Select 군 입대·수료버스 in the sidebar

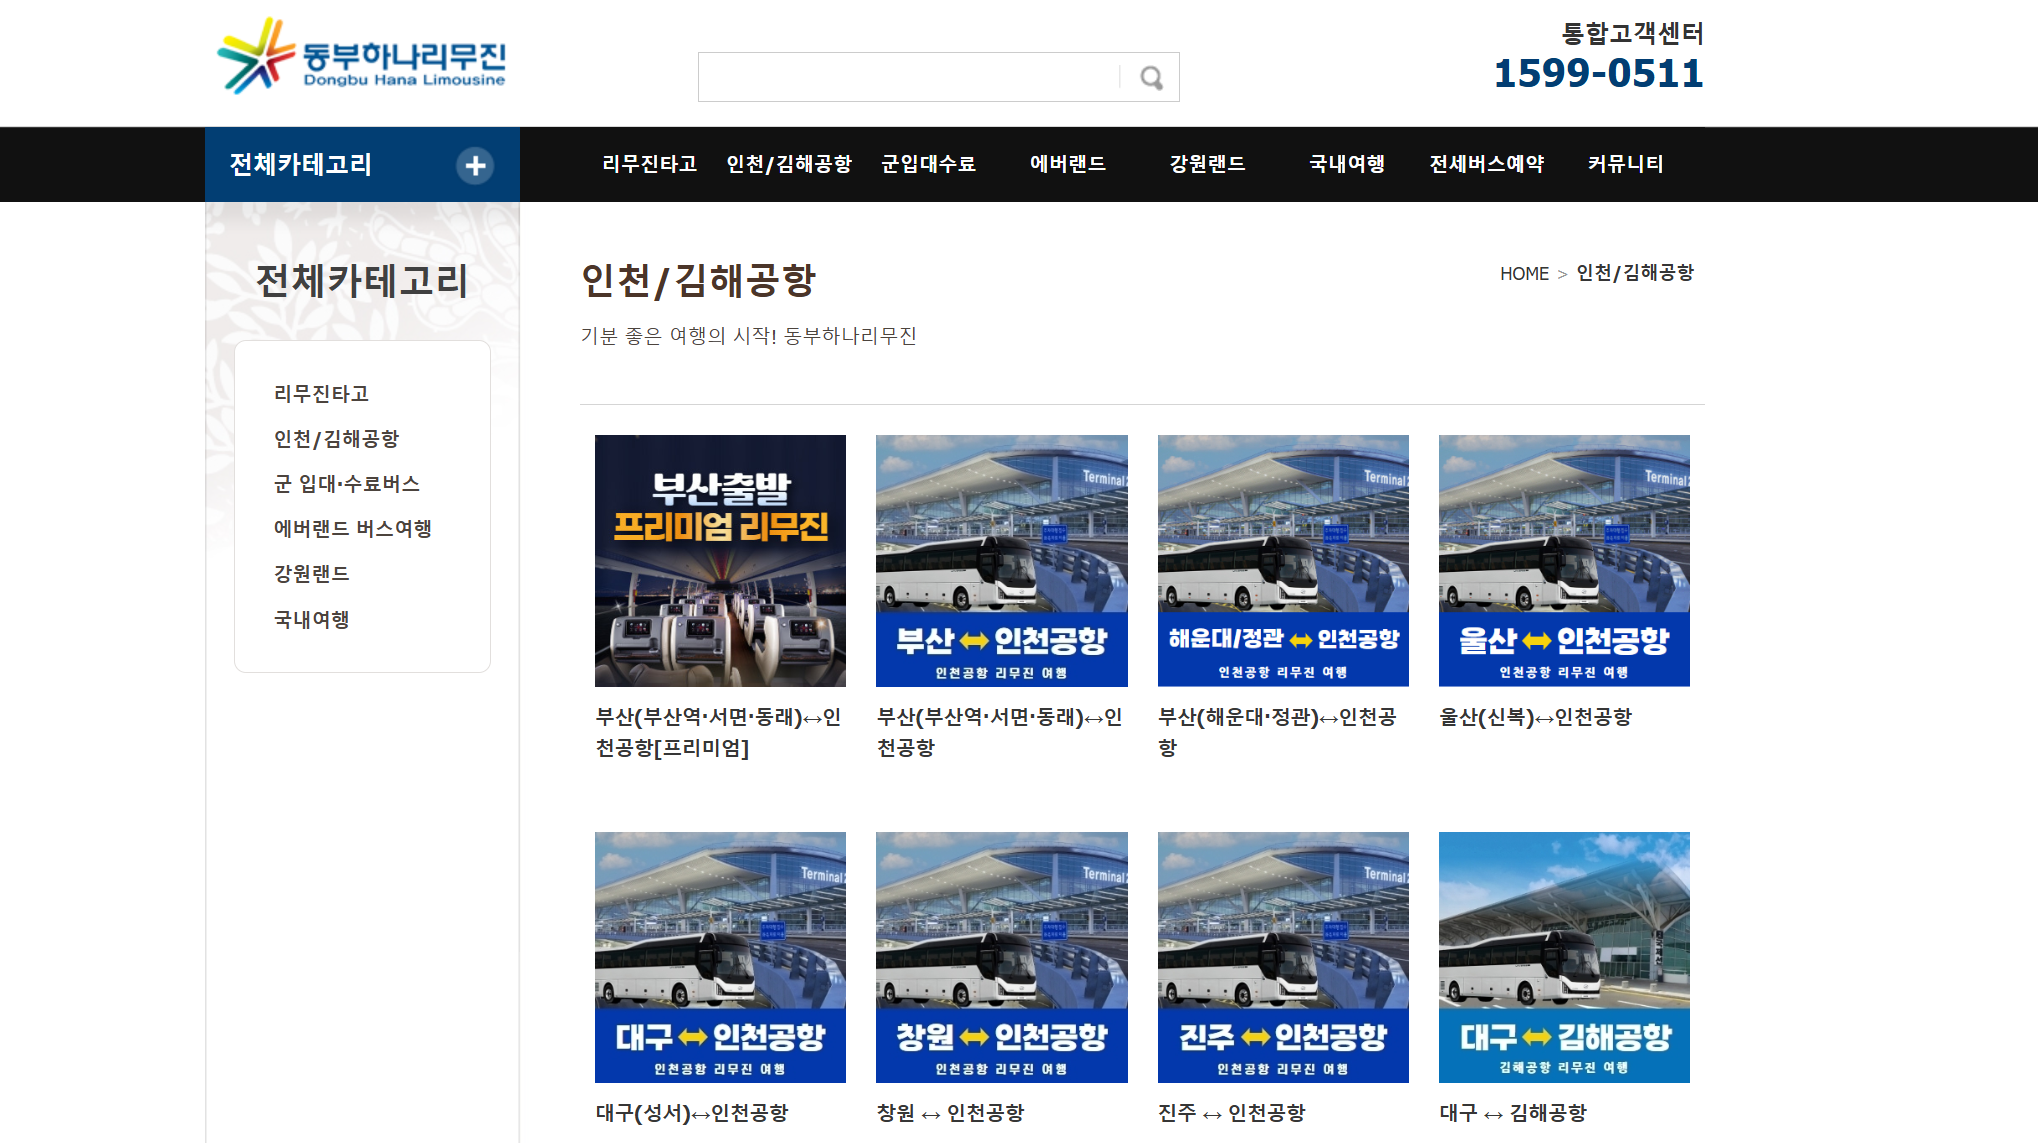coord(346,484)
